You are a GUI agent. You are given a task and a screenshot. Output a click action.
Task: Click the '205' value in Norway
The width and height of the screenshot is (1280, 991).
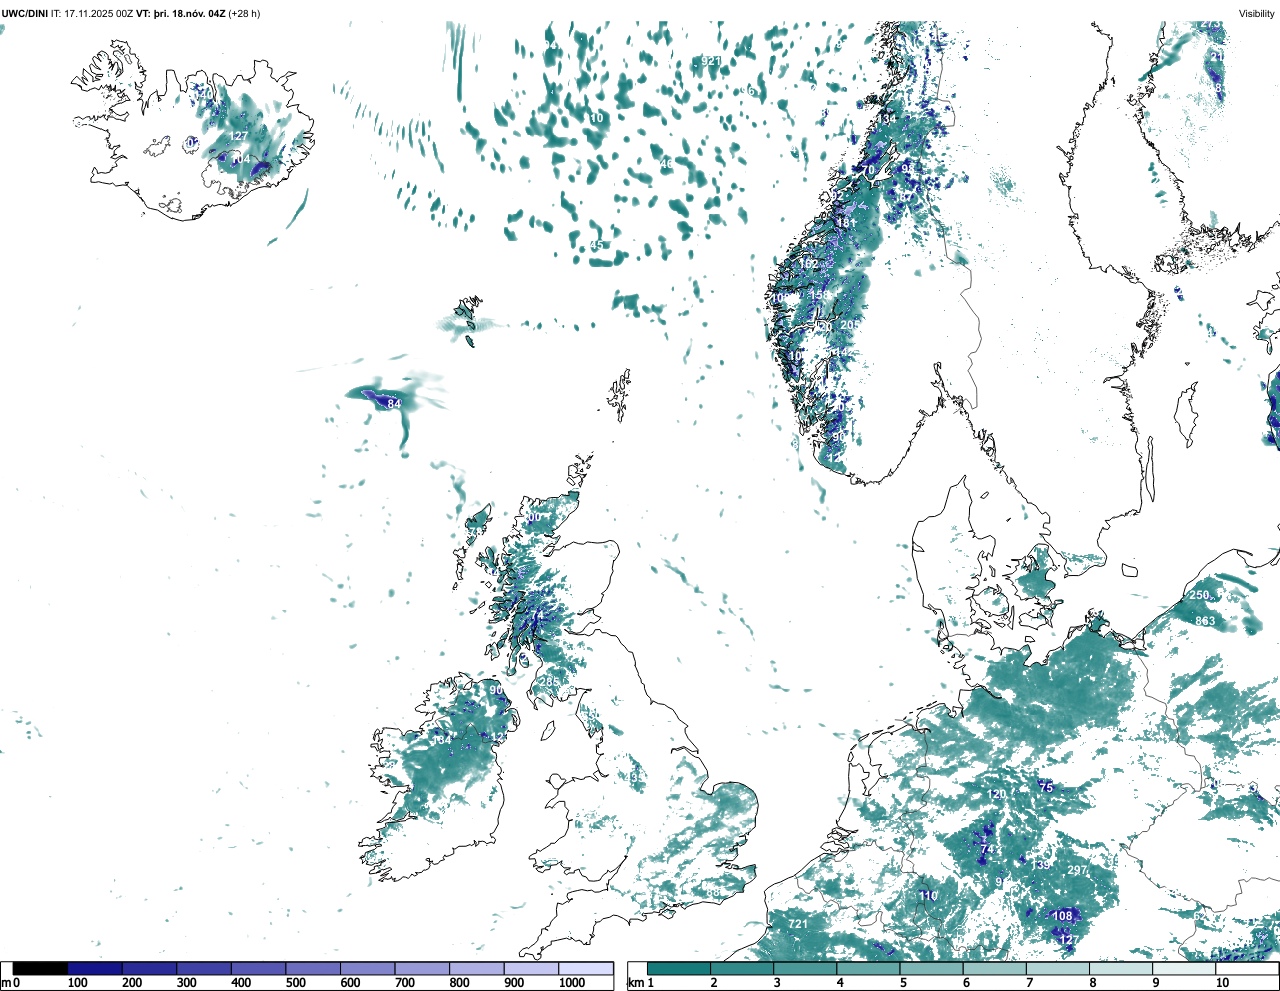click(x=850, y=325)
